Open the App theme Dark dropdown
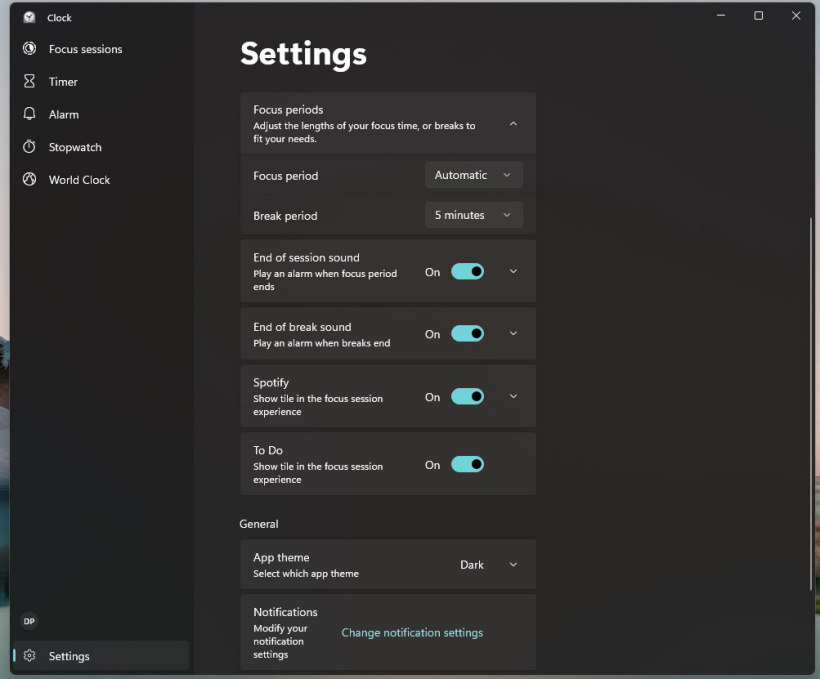This screenshot has height=679, width=820. point(487,564)
